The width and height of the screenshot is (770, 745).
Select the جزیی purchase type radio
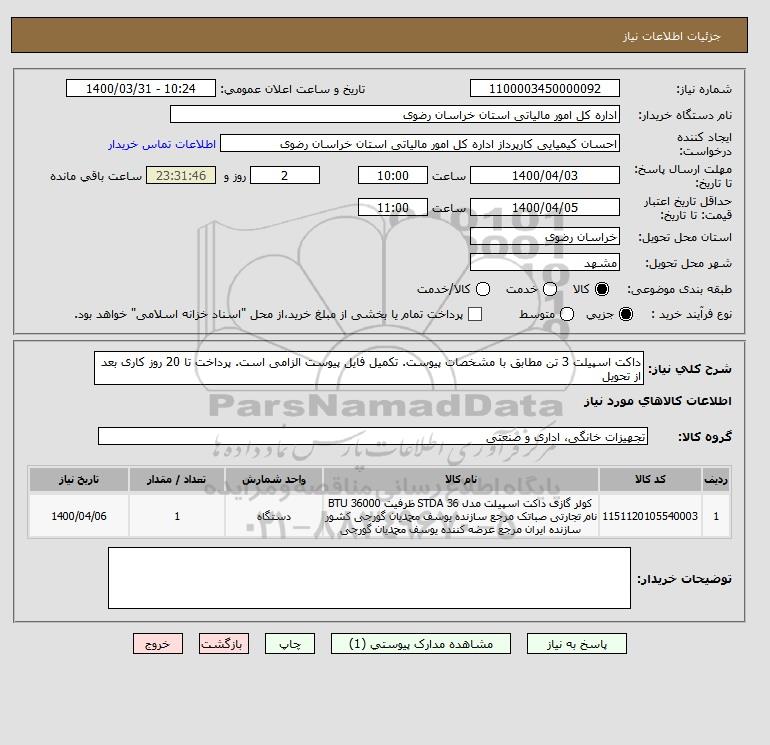(x=626, y=314)
